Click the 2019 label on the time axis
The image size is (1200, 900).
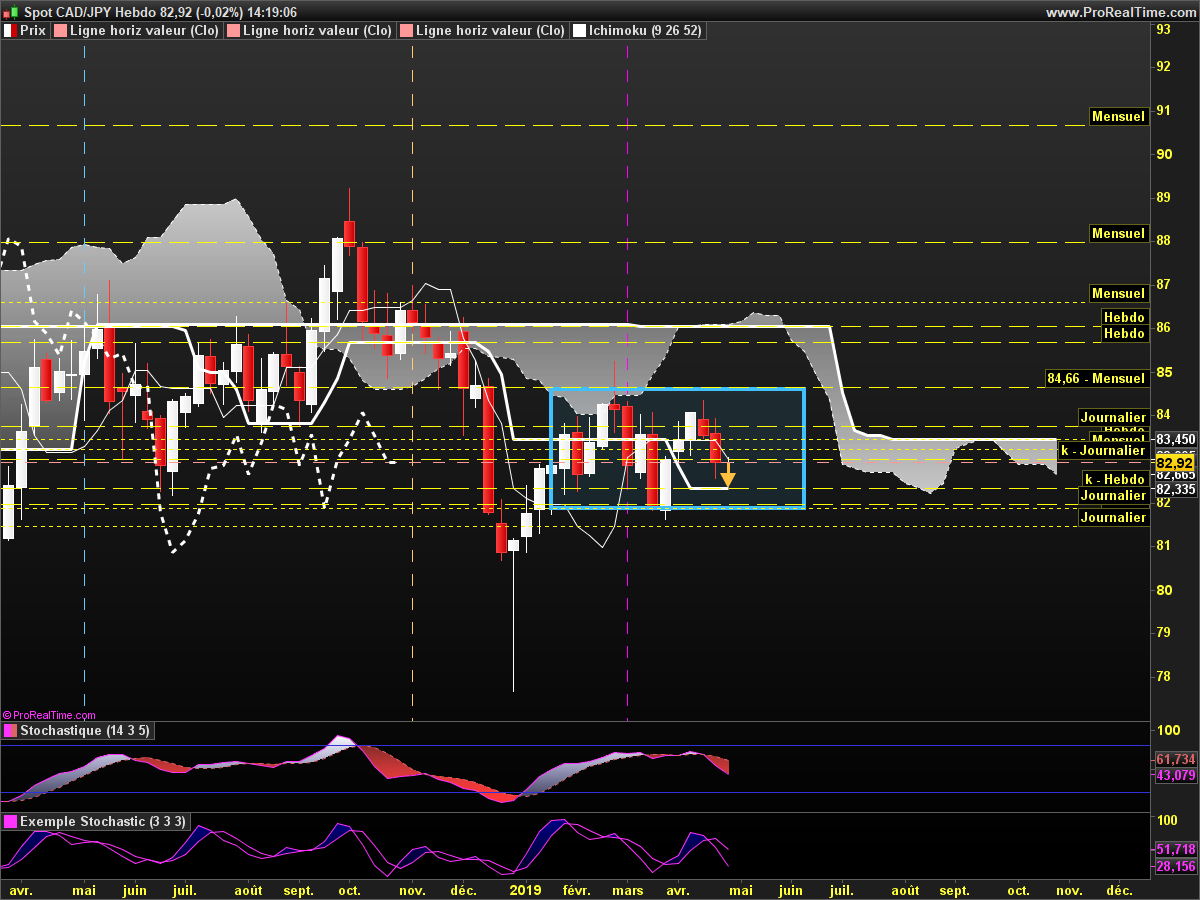[x=527, y=889]
